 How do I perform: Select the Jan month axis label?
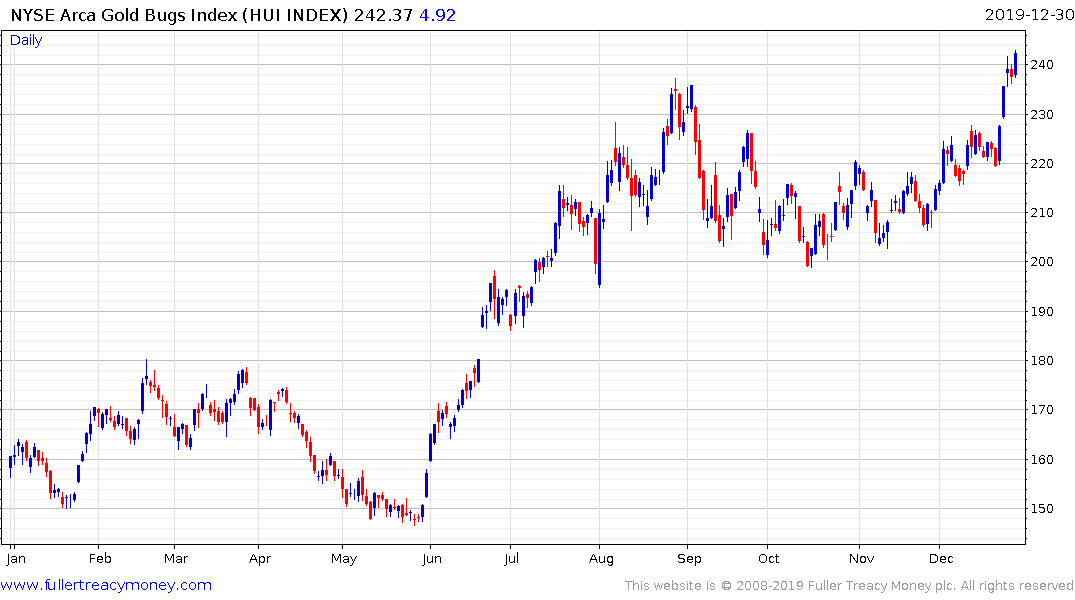pos(16,559)
